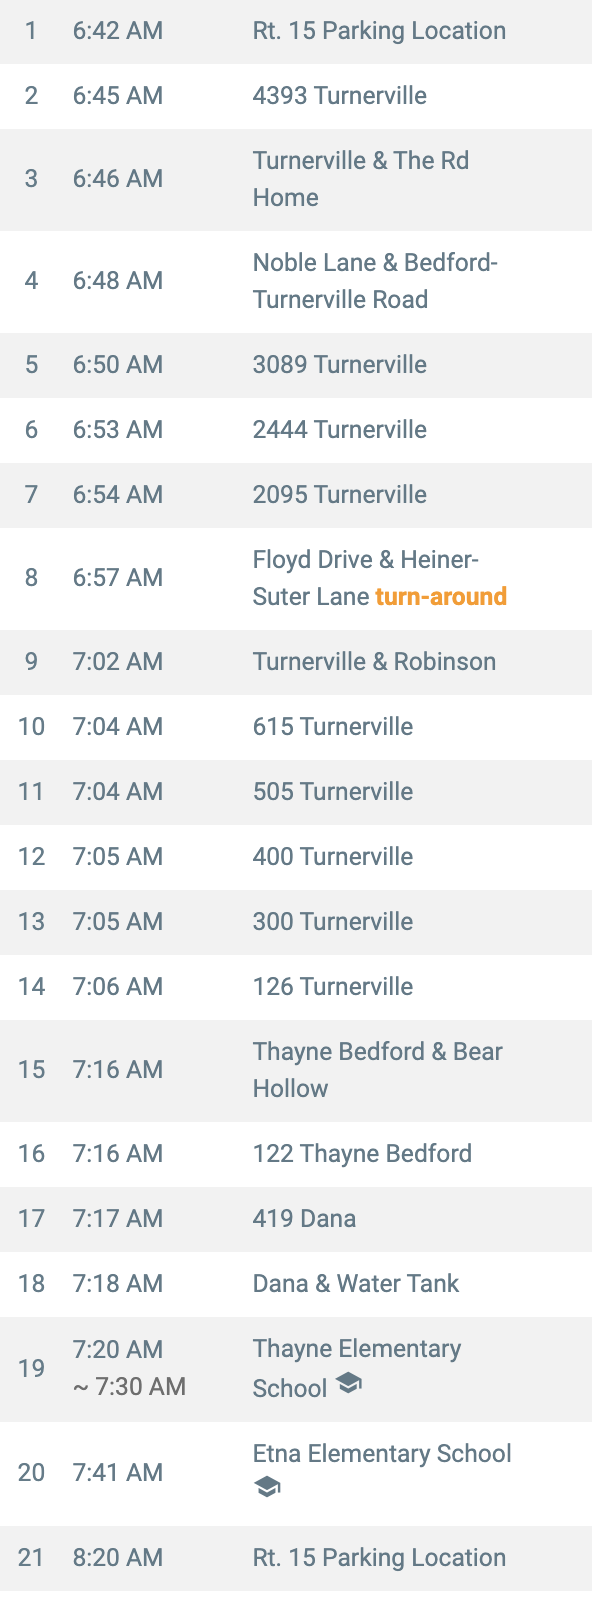Select the 4393 Turnerville stop
The height and width of the screenshot is (1602, 592).
(x=296, y=97)
